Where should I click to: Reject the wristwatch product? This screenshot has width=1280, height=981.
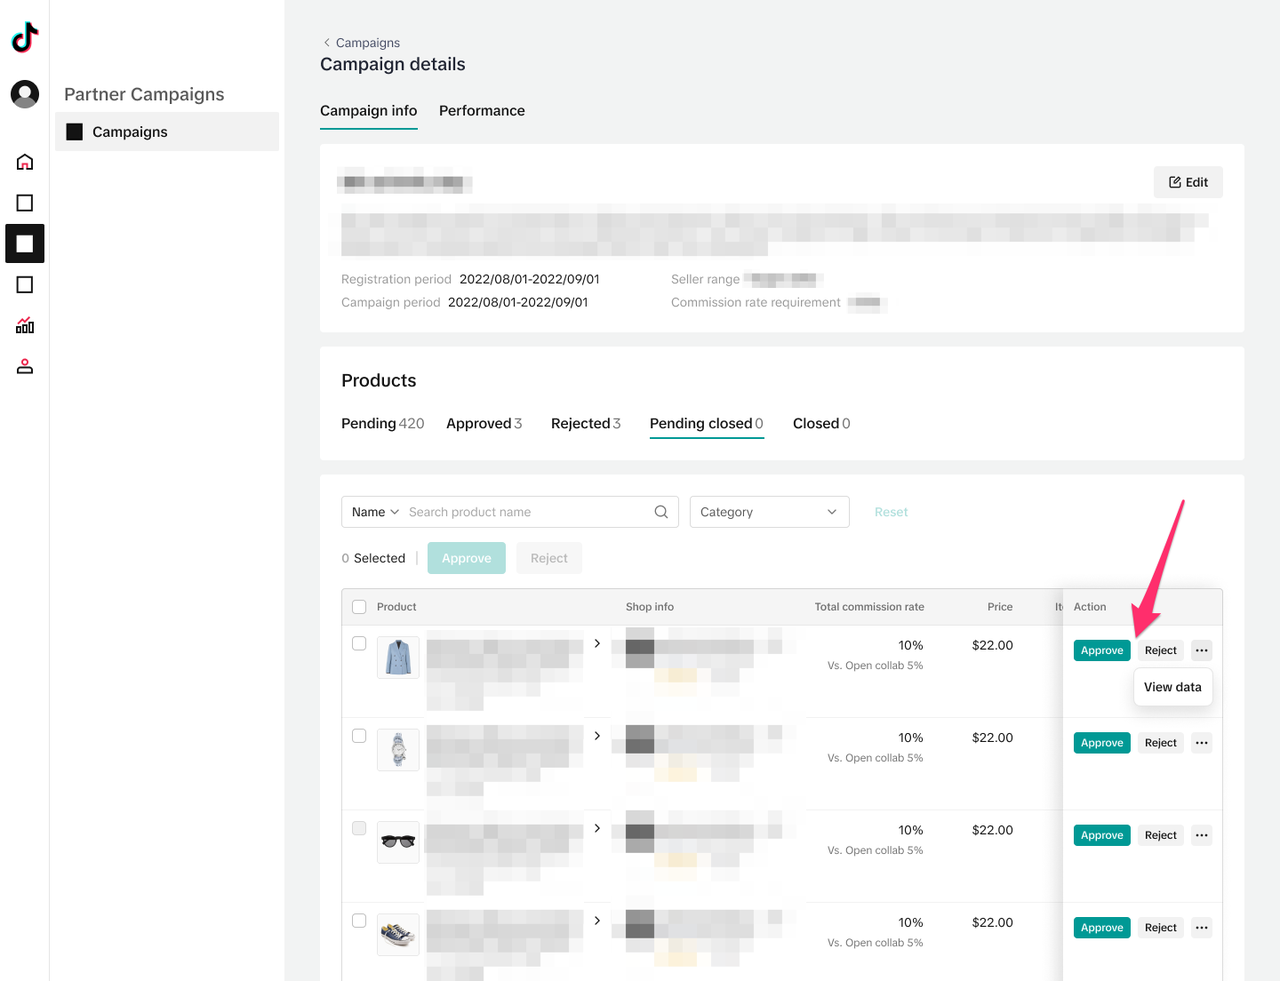coord(1160,743)
